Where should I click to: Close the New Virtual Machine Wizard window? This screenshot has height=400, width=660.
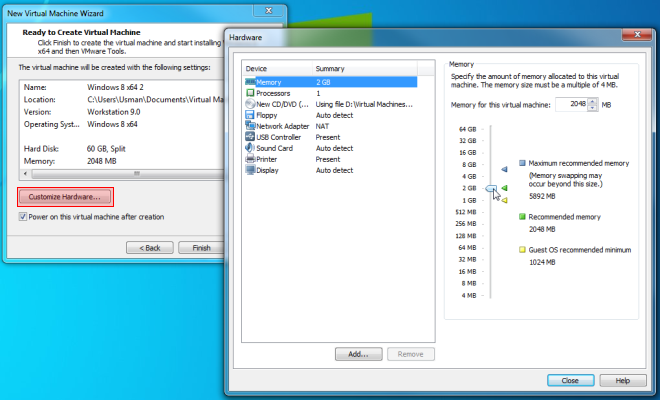pyautogui.click(x=269, y=11)
